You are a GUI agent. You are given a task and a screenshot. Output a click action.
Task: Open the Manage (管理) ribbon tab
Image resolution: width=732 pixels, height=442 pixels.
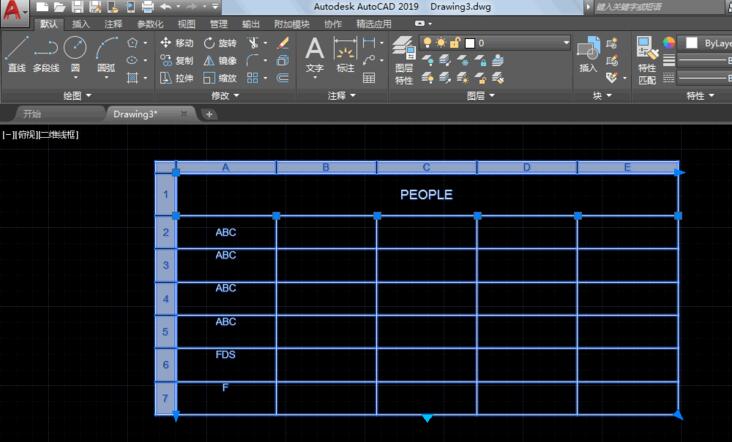(x=218, y=24)
